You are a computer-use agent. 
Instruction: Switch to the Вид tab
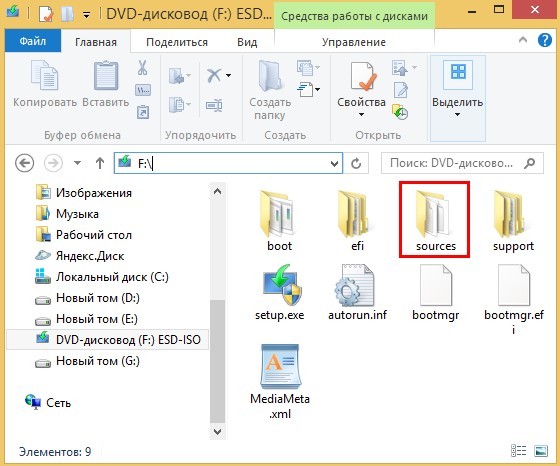coord(247,42)
